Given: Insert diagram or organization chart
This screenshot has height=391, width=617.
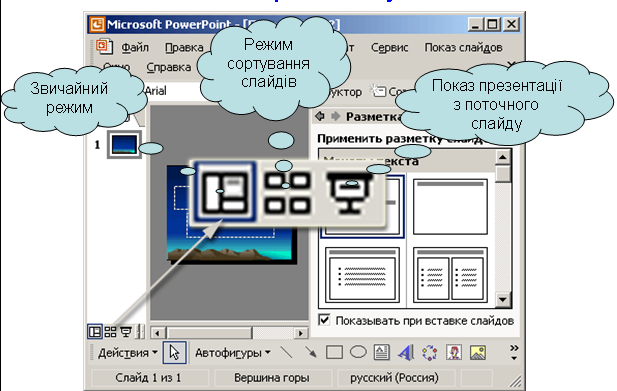Looking at the screenshot, I should 430,352.
